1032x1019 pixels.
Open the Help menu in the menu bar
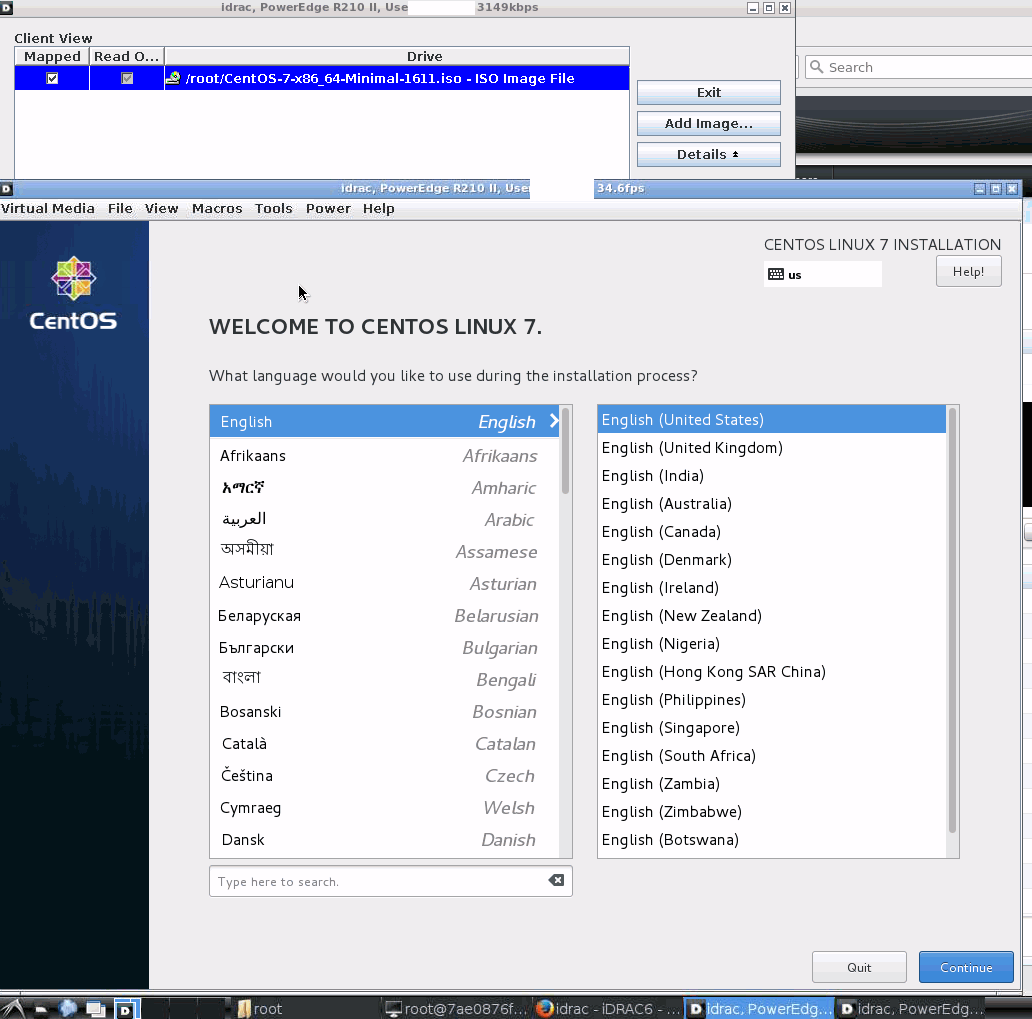pos(378,209)
